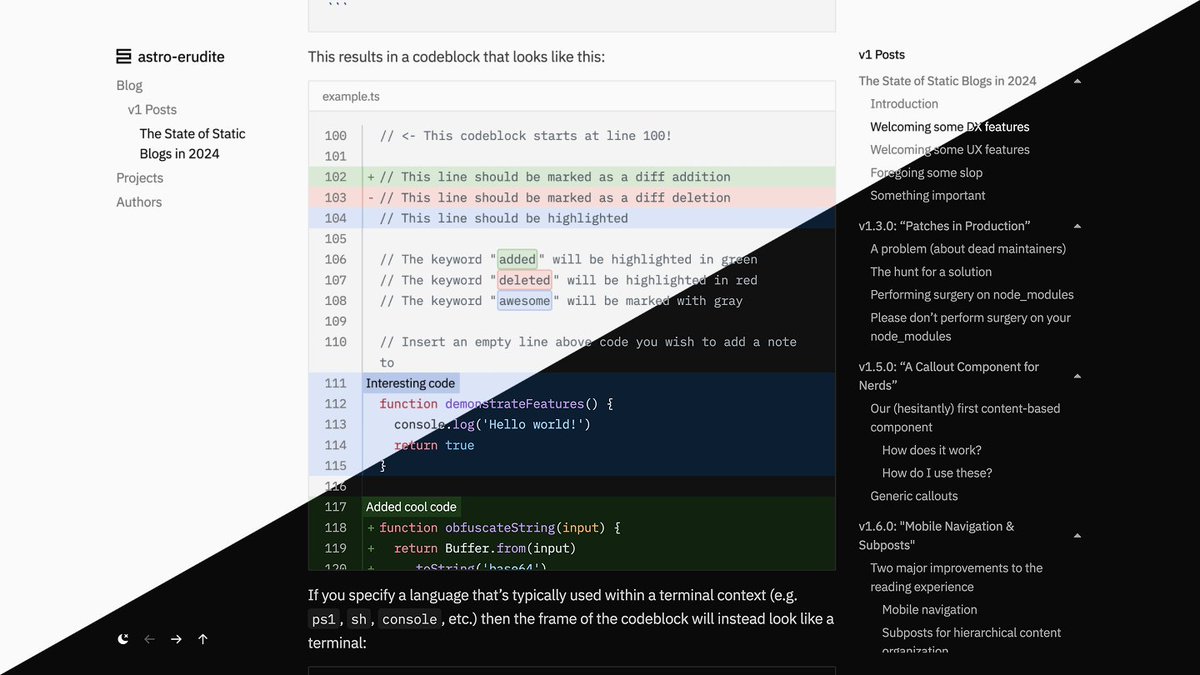
Task: Go to previous post with left arrow
Action: pos(150,639)
